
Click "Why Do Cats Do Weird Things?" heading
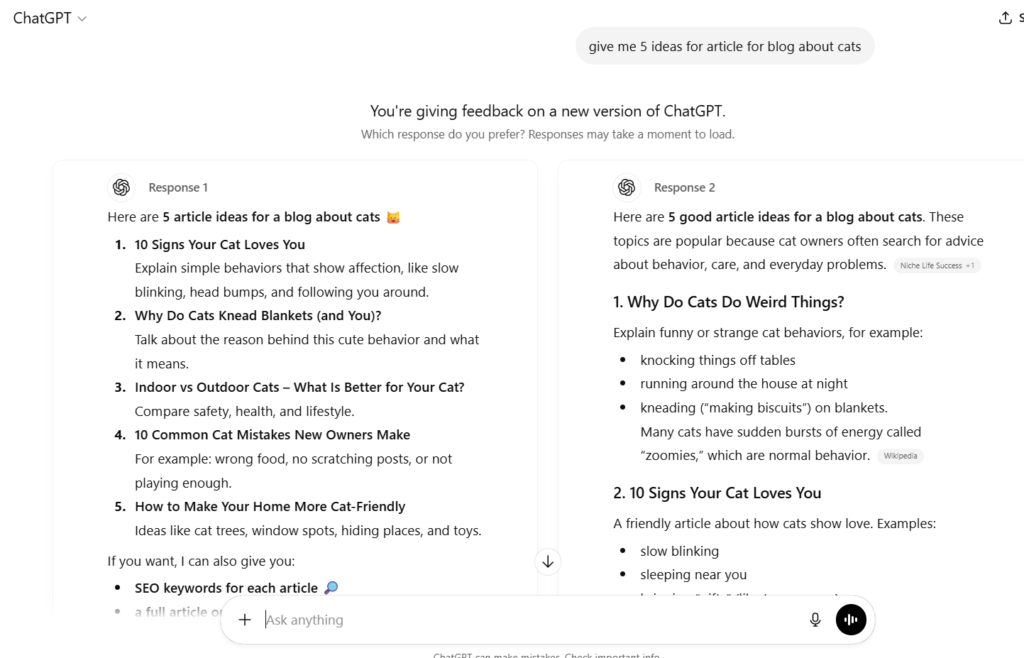[728, 302]
